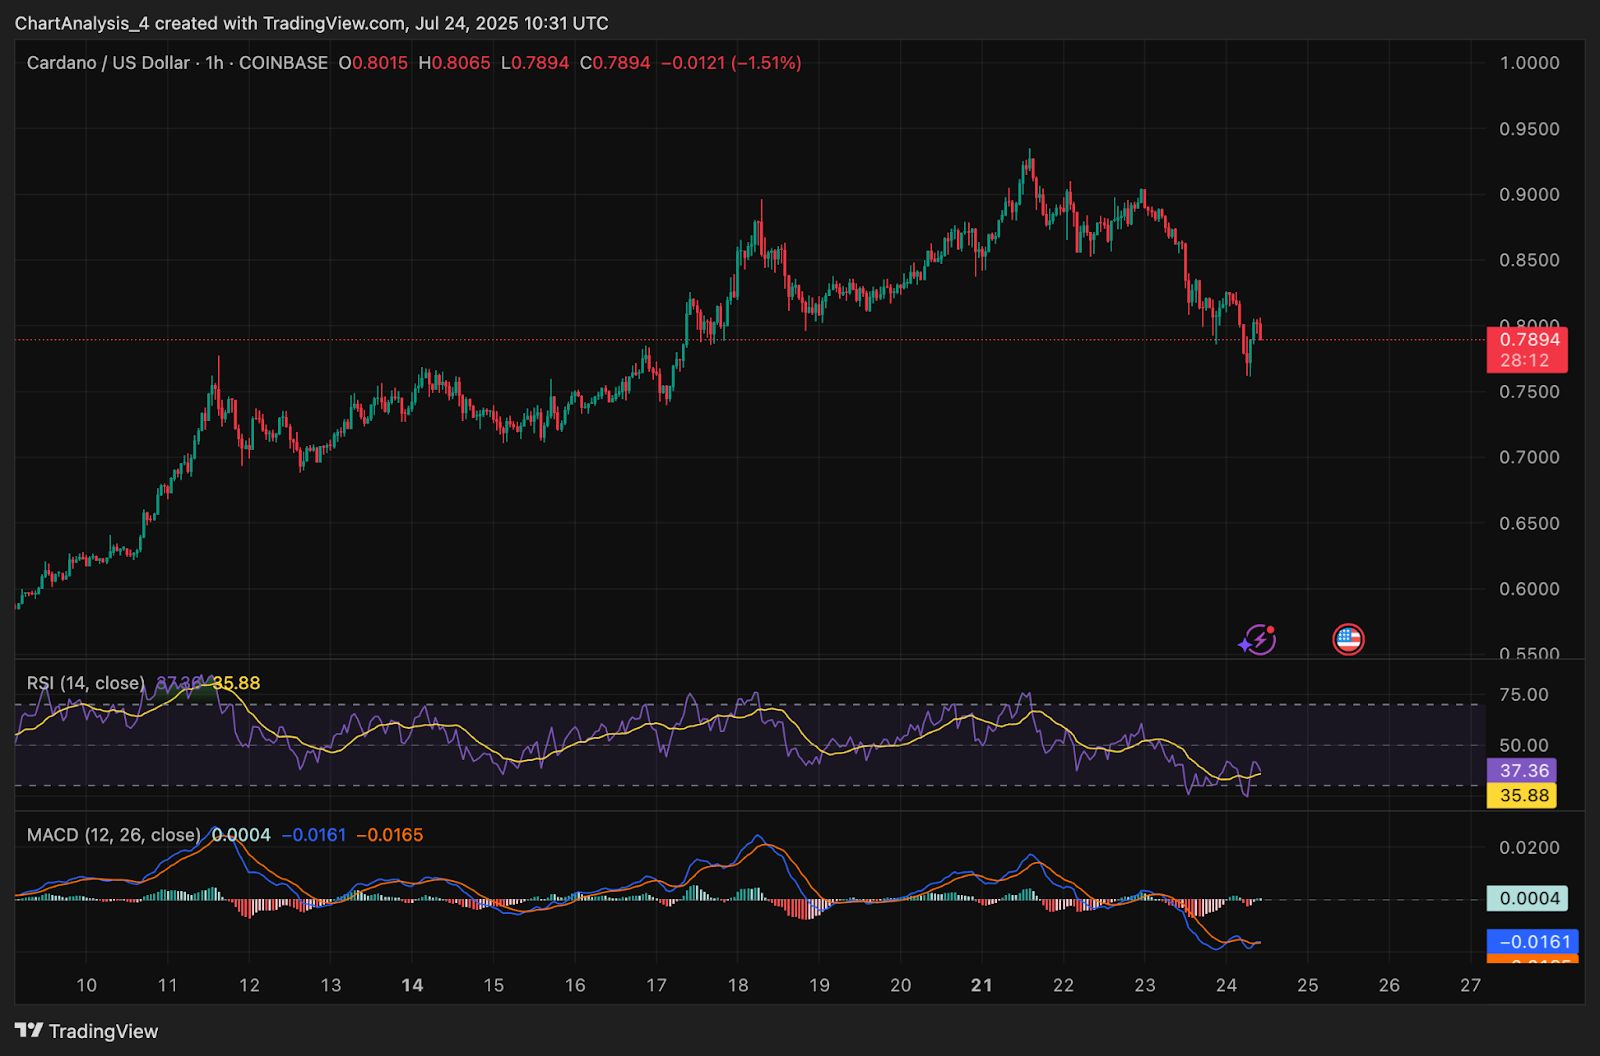Viewport: 1600px width, 1056px height.
Task: Open the RSI (14, close) indicator legend
Action: click(86, 683)
